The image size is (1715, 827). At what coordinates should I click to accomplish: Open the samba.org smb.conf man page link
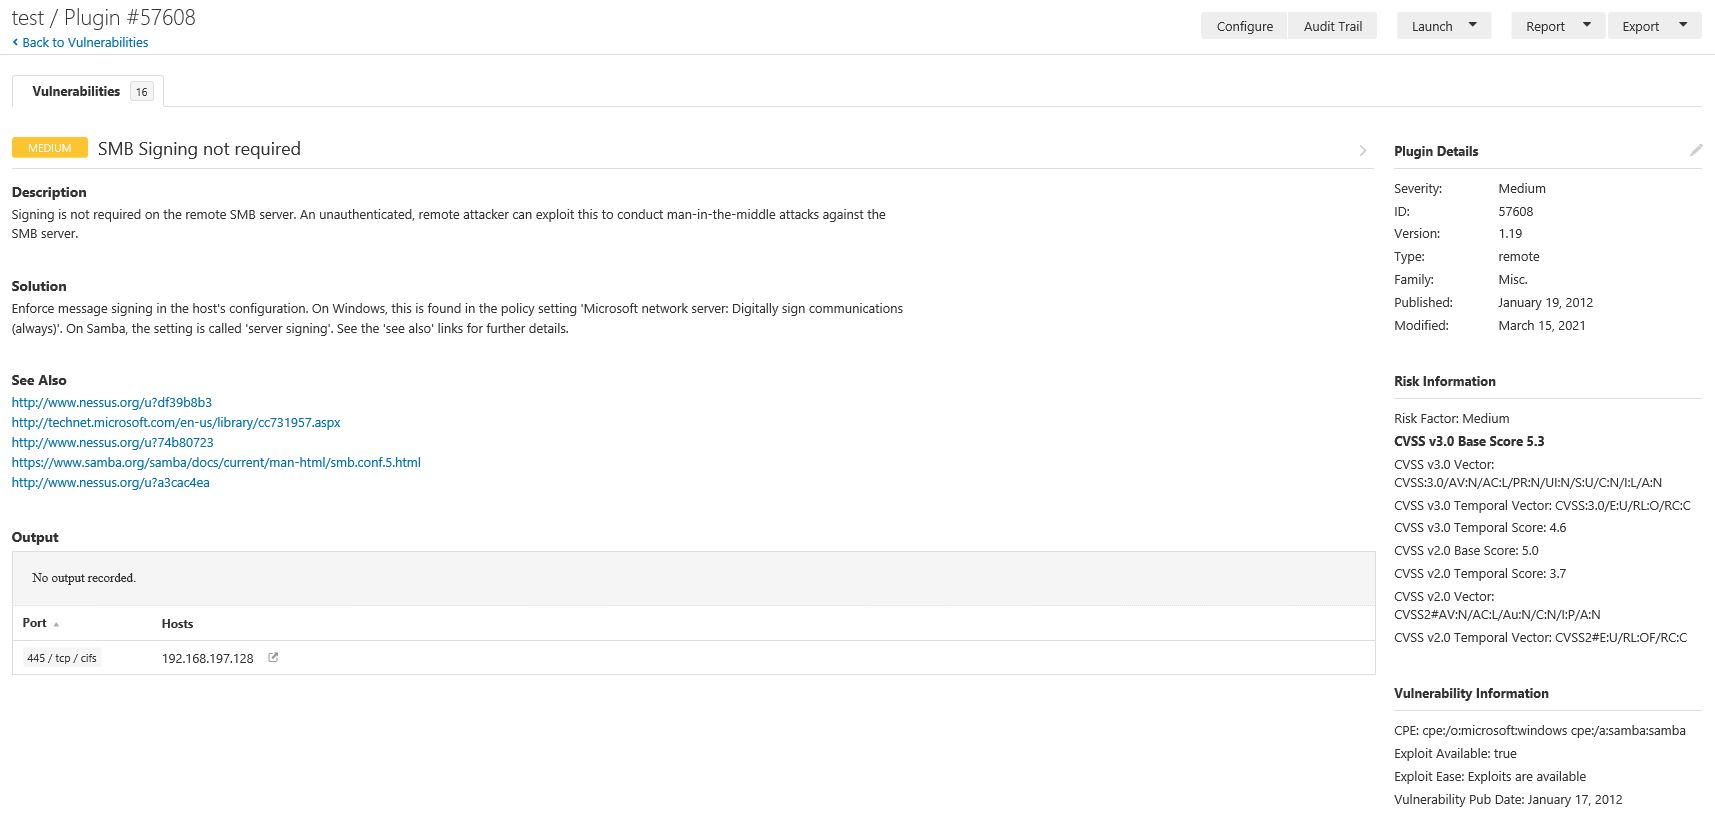click(216, 462)
